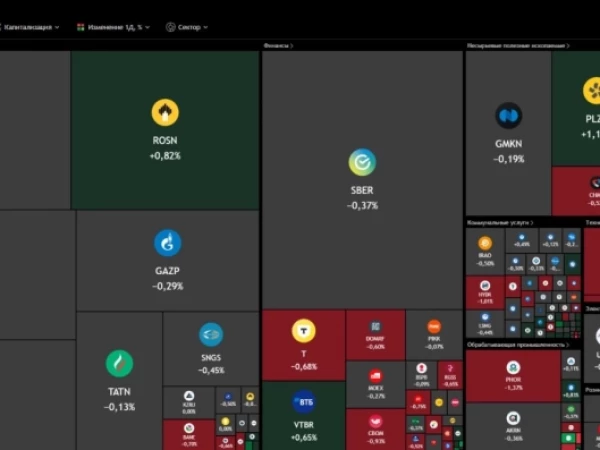Click the yellow T bank logo
This screenshot has width=600, height=450.
(x=304, y=331)
